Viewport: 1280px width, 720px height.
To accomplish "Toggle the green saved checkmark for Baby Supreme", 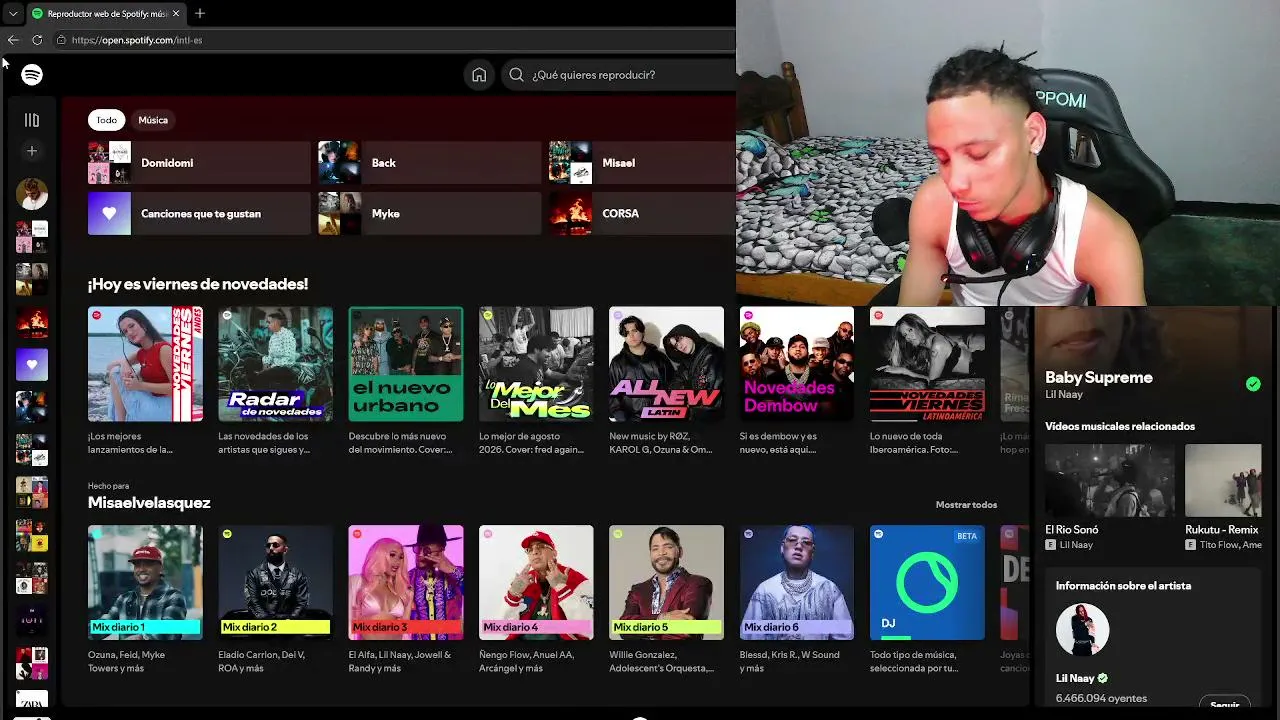I will click(1253, 384).
